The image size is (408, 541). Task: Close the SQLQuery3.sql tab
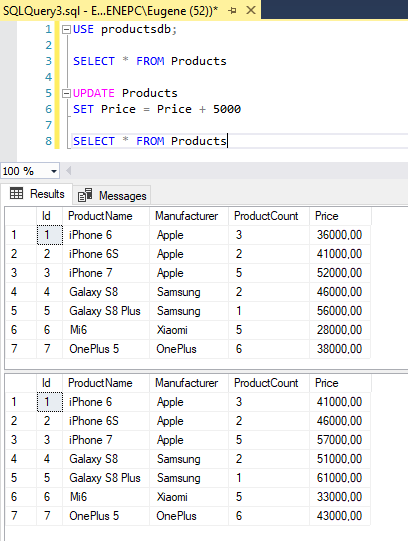tap(251, 10)
